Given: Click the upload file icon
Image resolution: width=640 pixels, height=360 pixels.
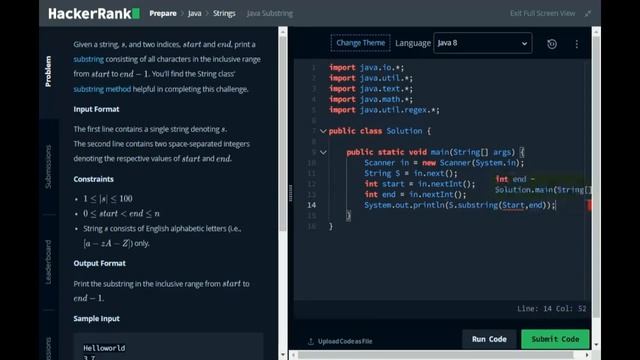Looking at the screenshot, I should [311, 341].
